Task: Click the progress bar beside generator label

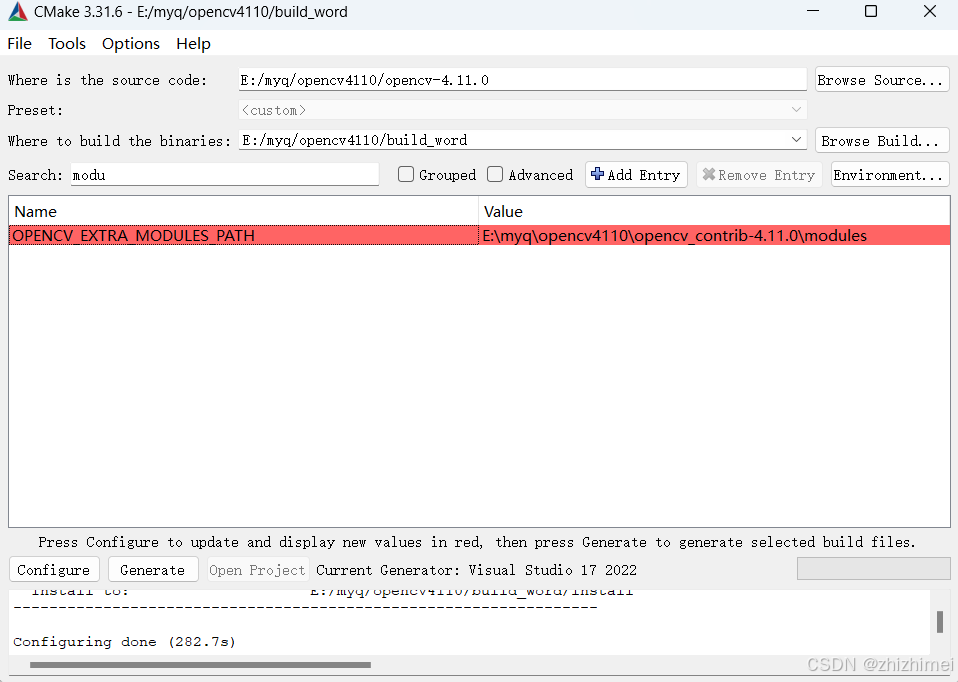Action: [x=874, y=569]
